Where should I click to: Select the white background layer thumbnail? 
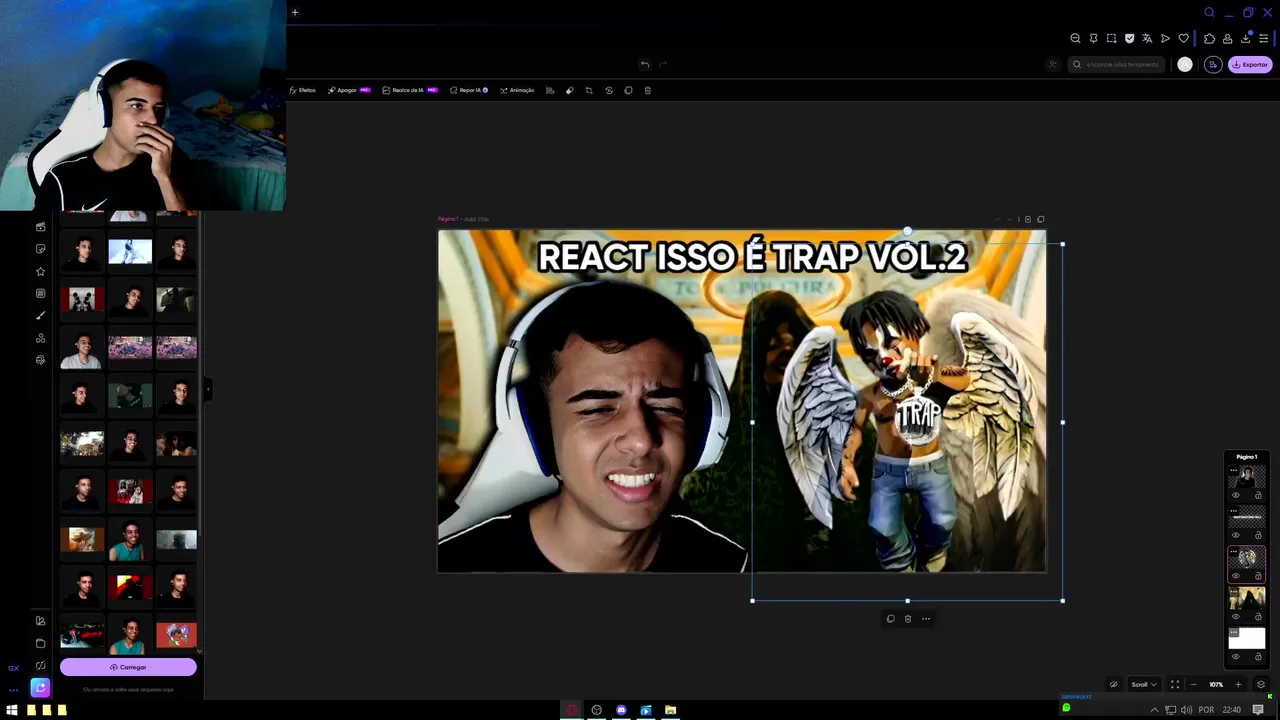point(1247,638)
